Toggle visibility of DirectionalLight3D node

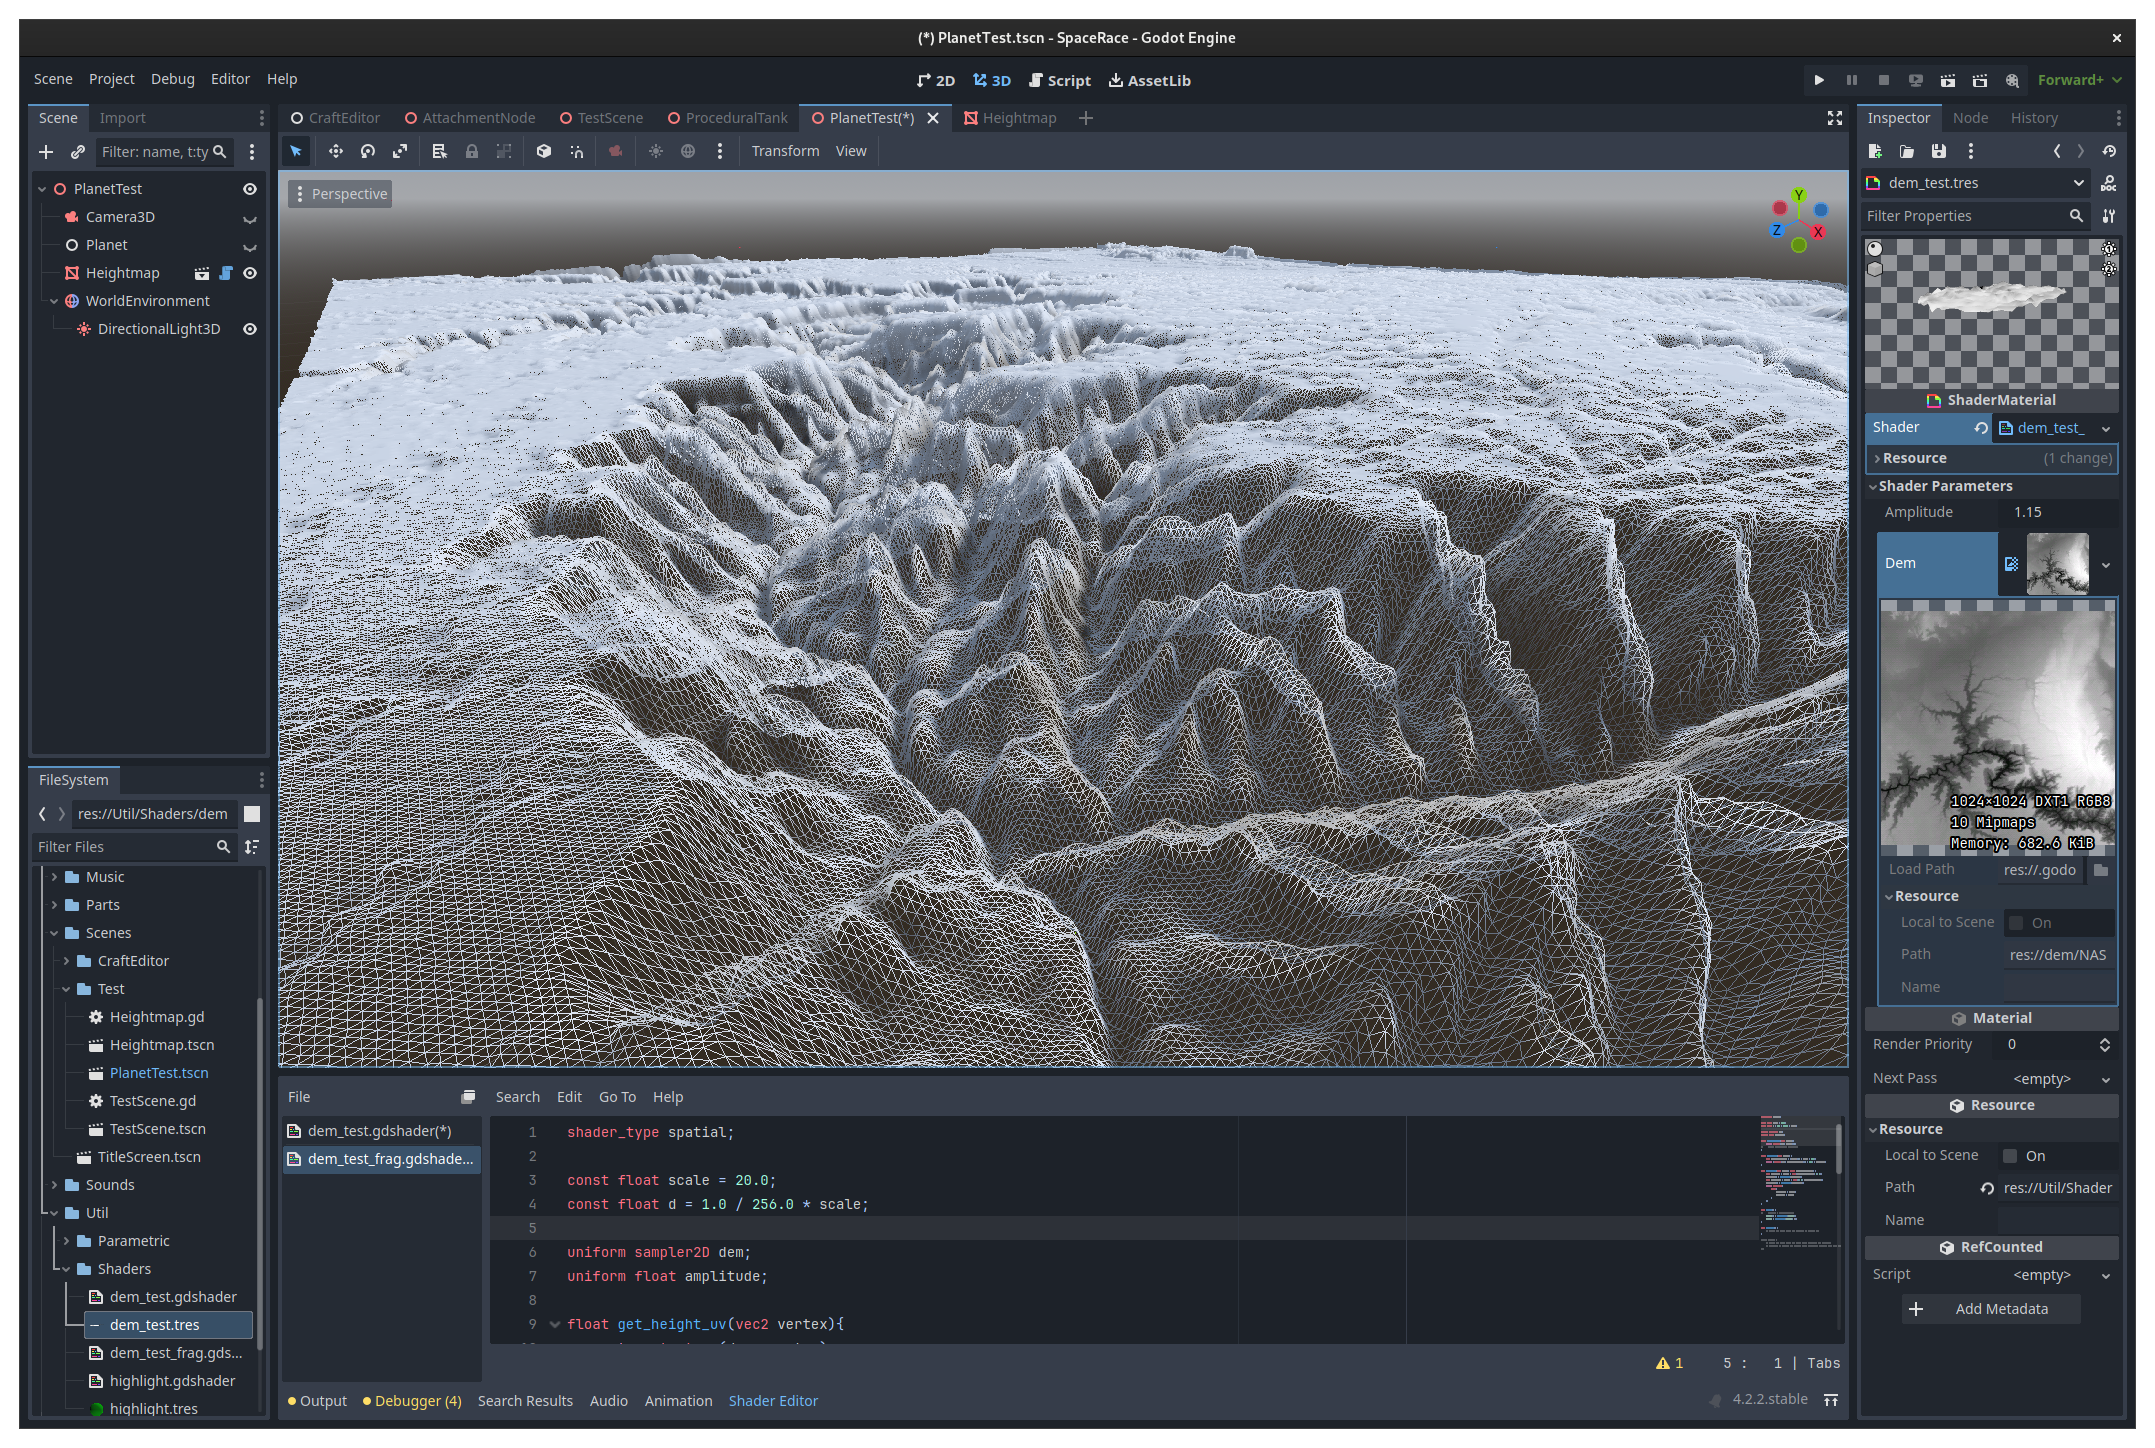[x=250, y=329]
